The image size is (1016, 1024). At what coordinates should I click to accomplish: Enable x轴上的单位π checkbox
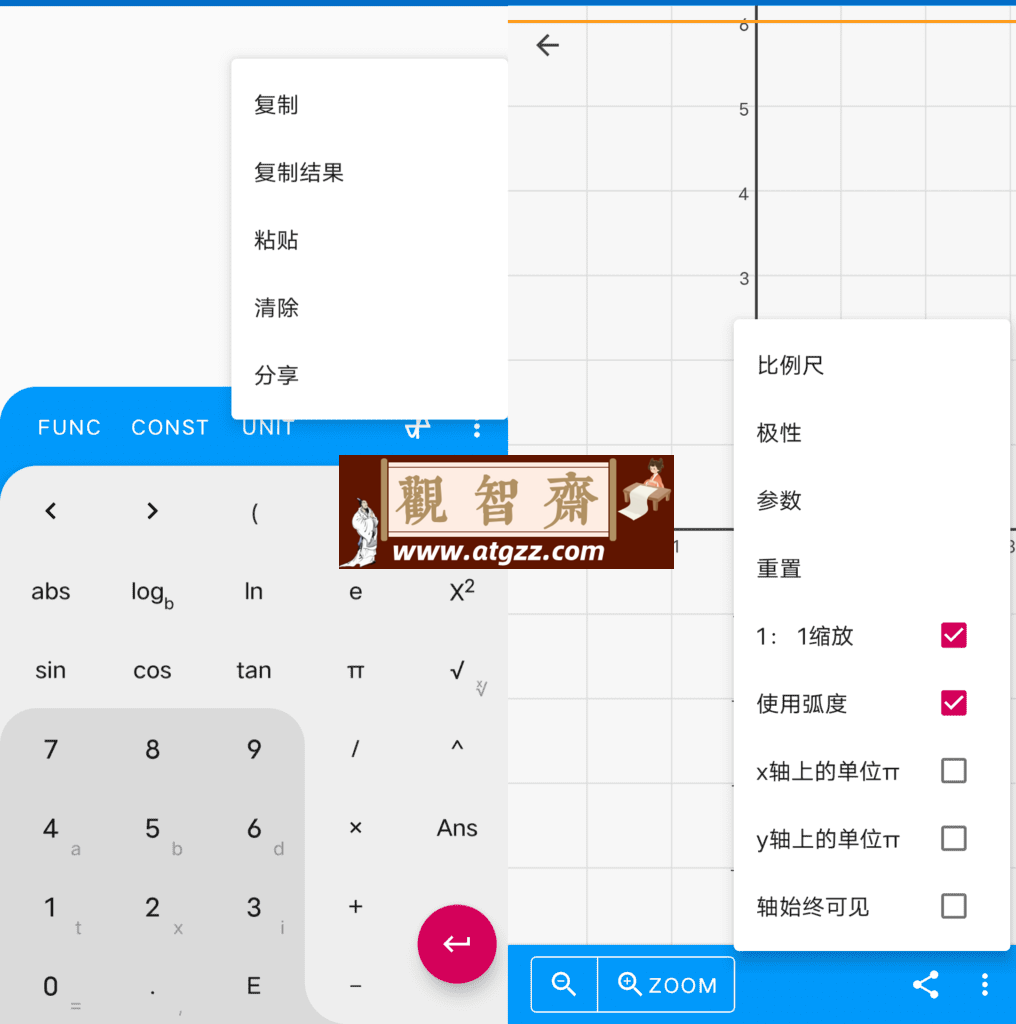[953, 771]
